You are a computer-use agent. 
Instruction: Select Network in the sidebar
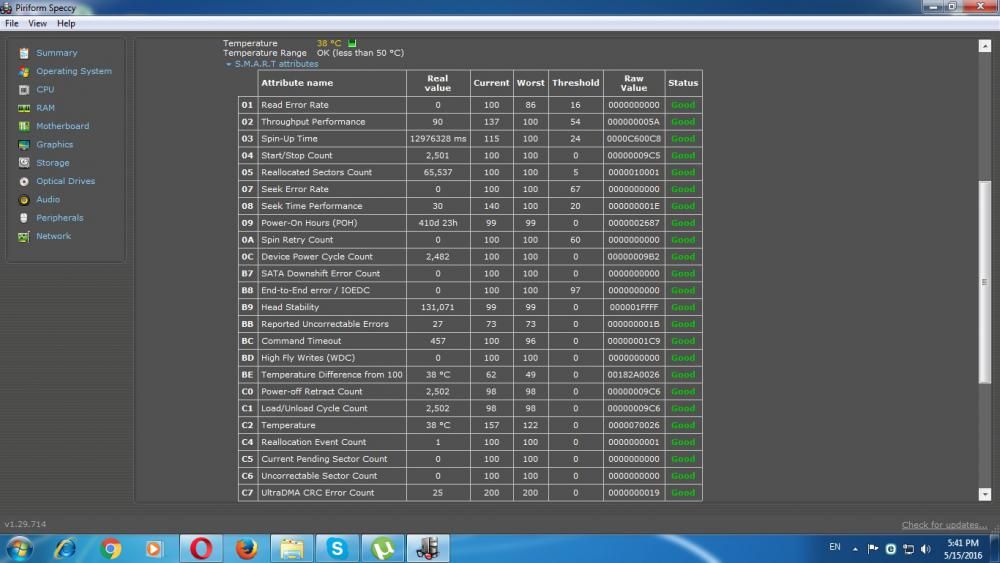point(53,236)
